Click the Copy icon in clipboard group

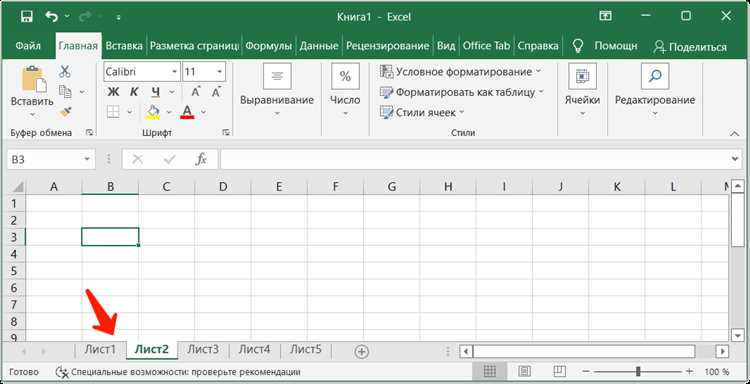point(65,91)
